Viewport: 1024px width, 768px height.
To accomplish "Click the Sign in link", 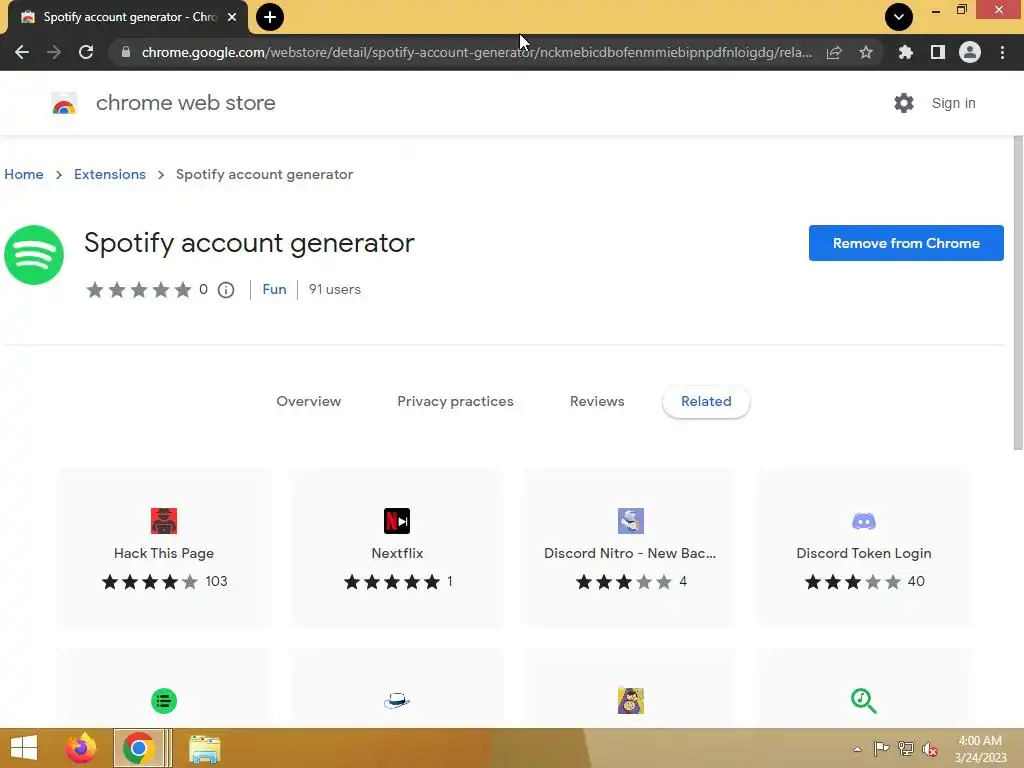I will tap(953, 103).
